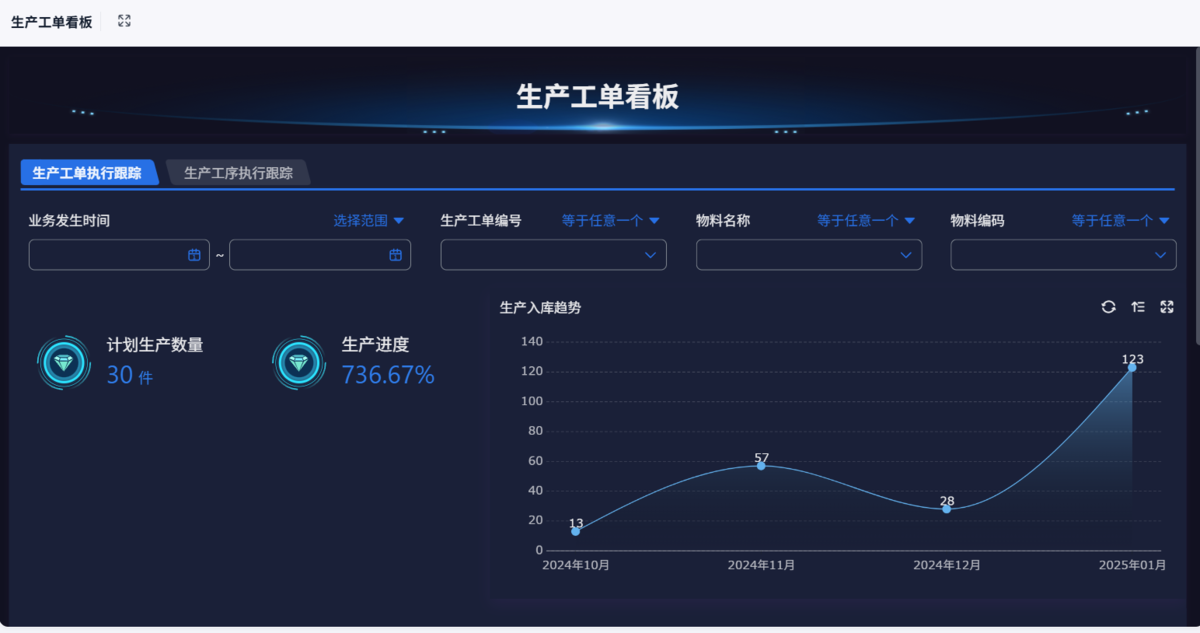Expand the 生产工单编号 dropdown box
This screenshot has height=633, width=1200.
coord(553,255)
